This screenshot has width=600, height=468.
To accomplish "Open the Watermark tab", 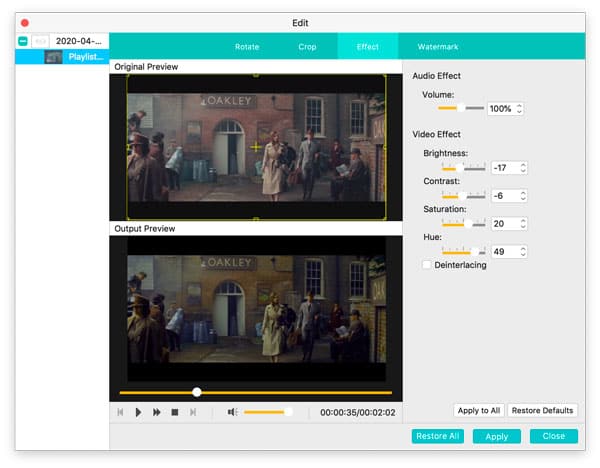I will 438,47.
